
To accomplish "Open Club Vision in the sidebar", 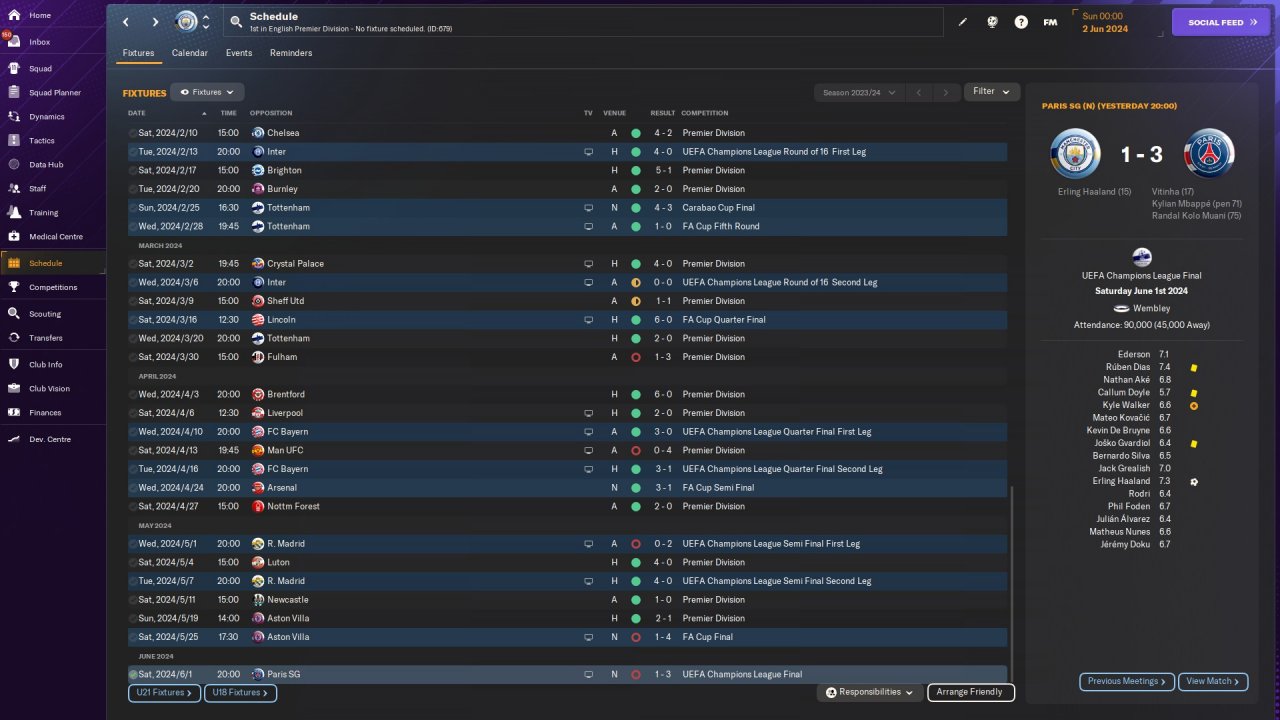I will [54, 389].
